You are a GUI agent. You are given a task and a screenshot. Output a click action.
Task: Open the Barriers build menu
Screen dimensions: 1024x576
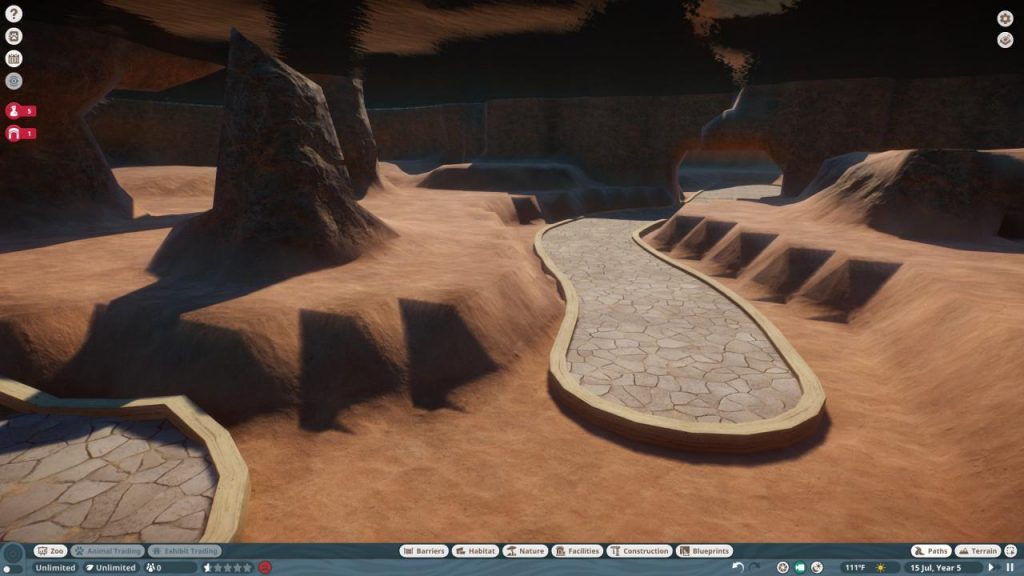tap(424, 551)
